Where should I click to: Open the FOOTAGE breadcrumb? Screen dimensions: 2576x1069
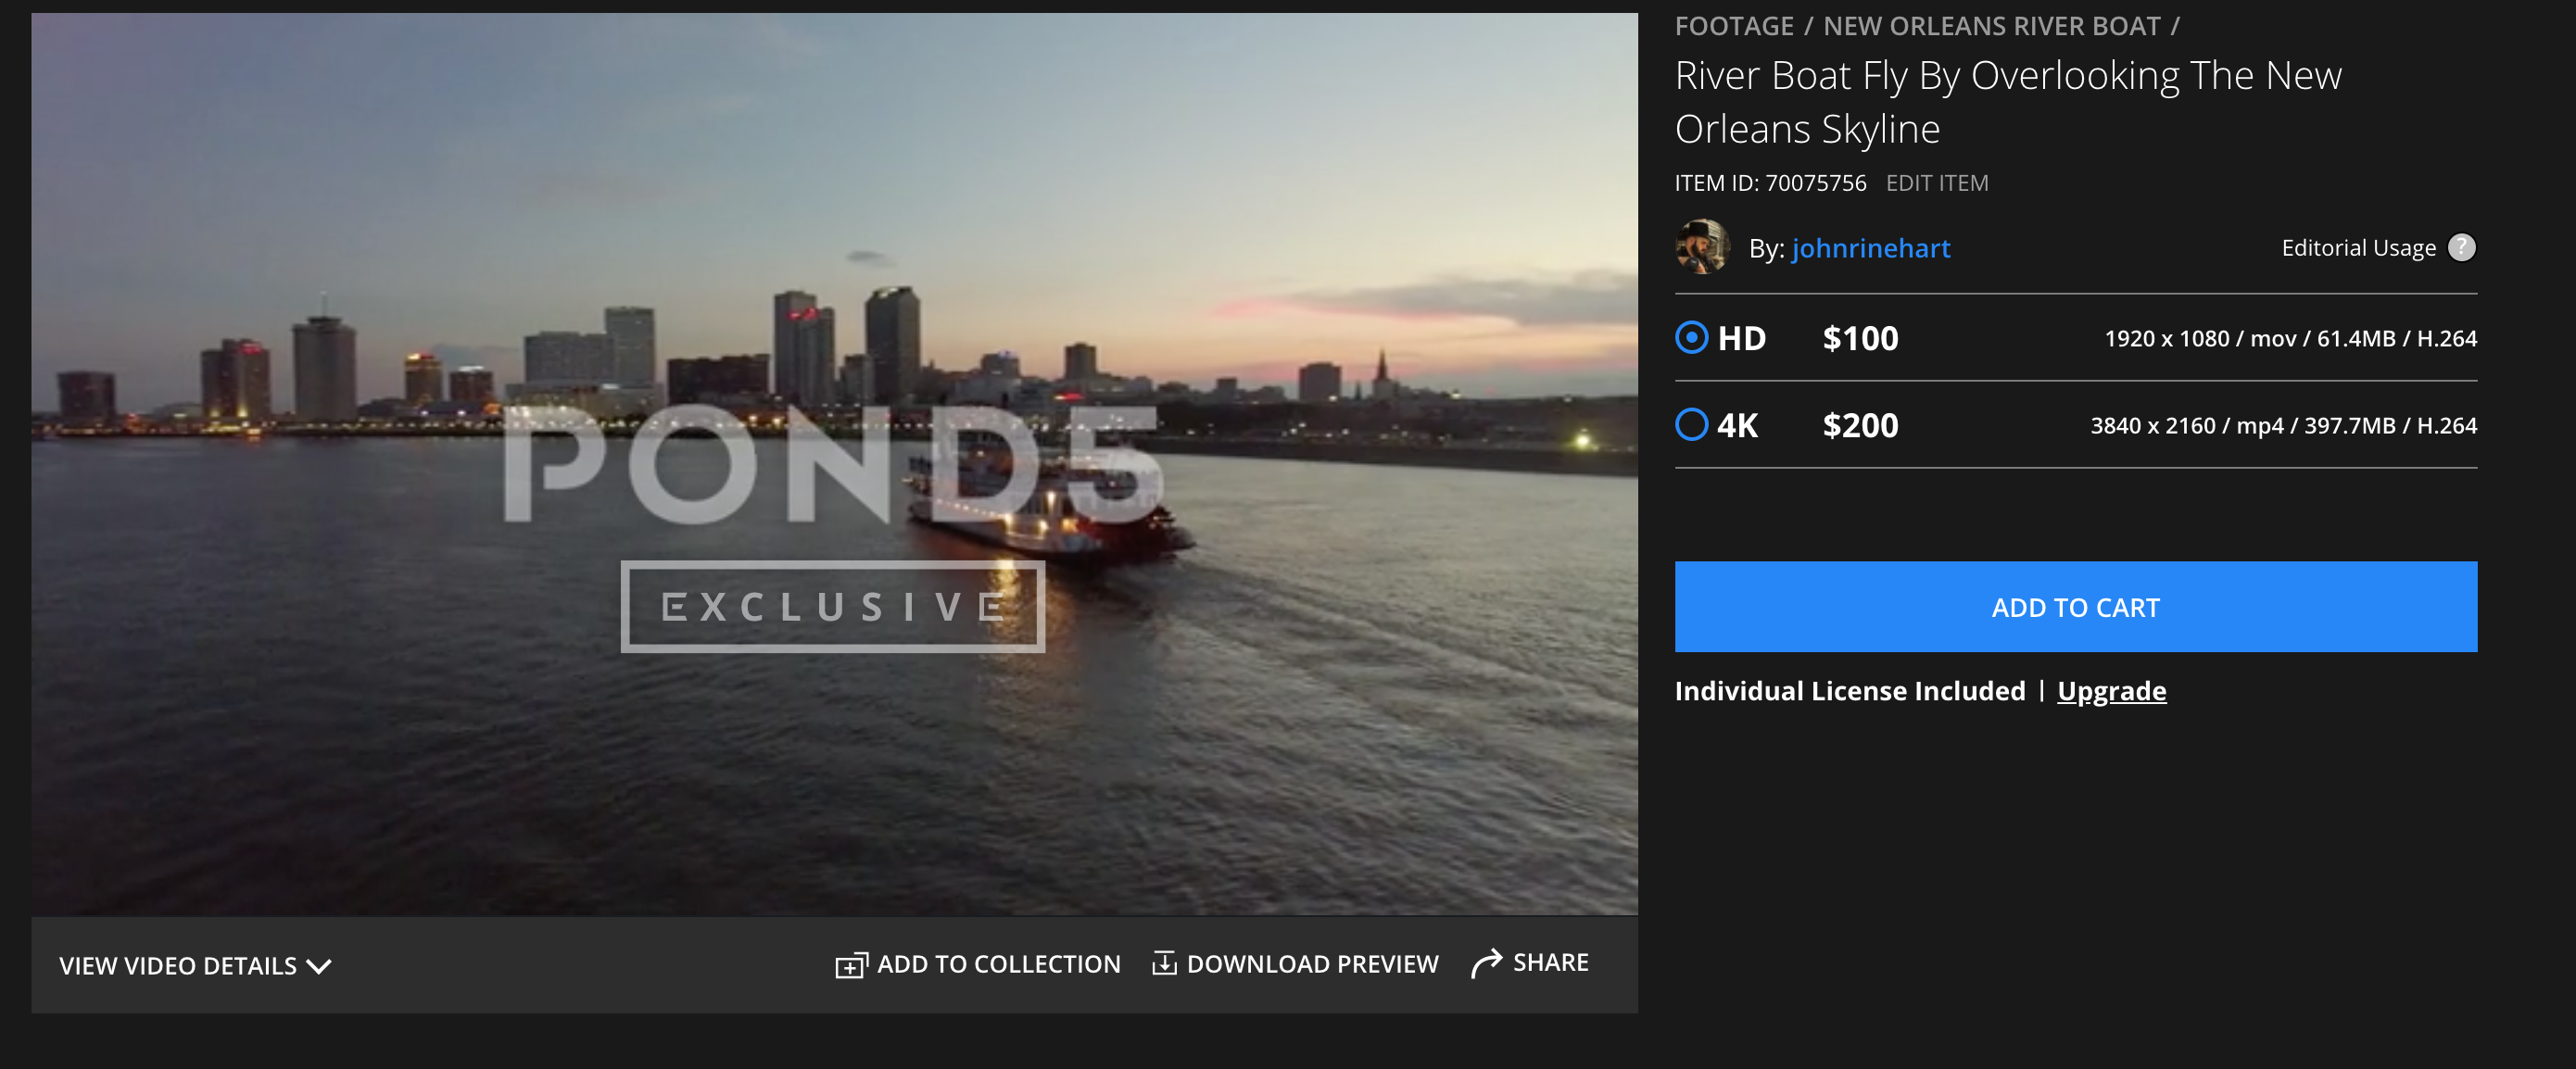(x=1733, y=26)
